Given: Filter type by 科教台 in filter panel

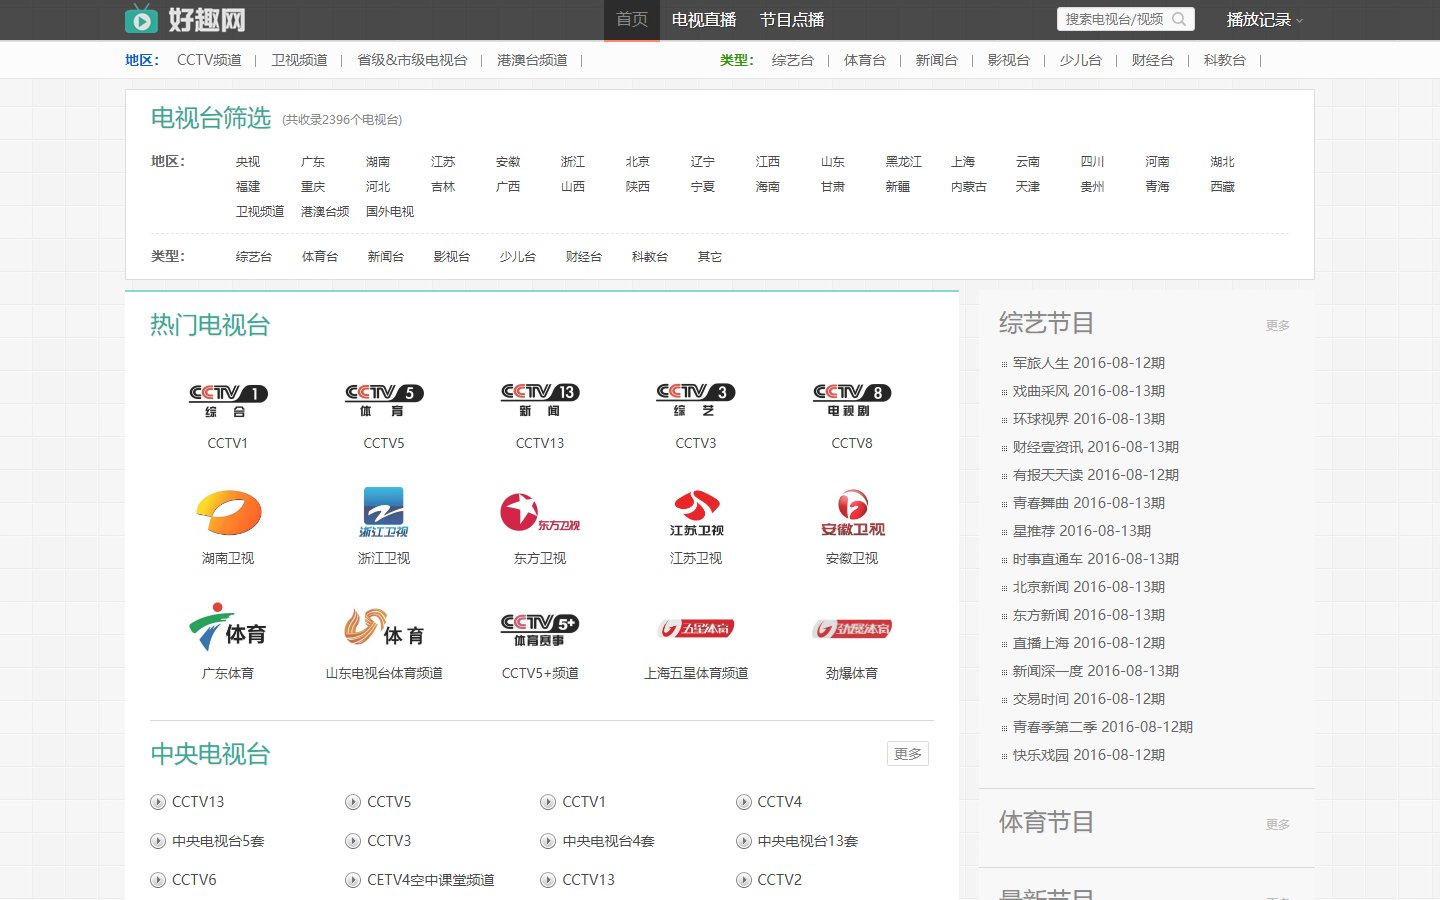Looking at the screenshot, I should point(650,257).
